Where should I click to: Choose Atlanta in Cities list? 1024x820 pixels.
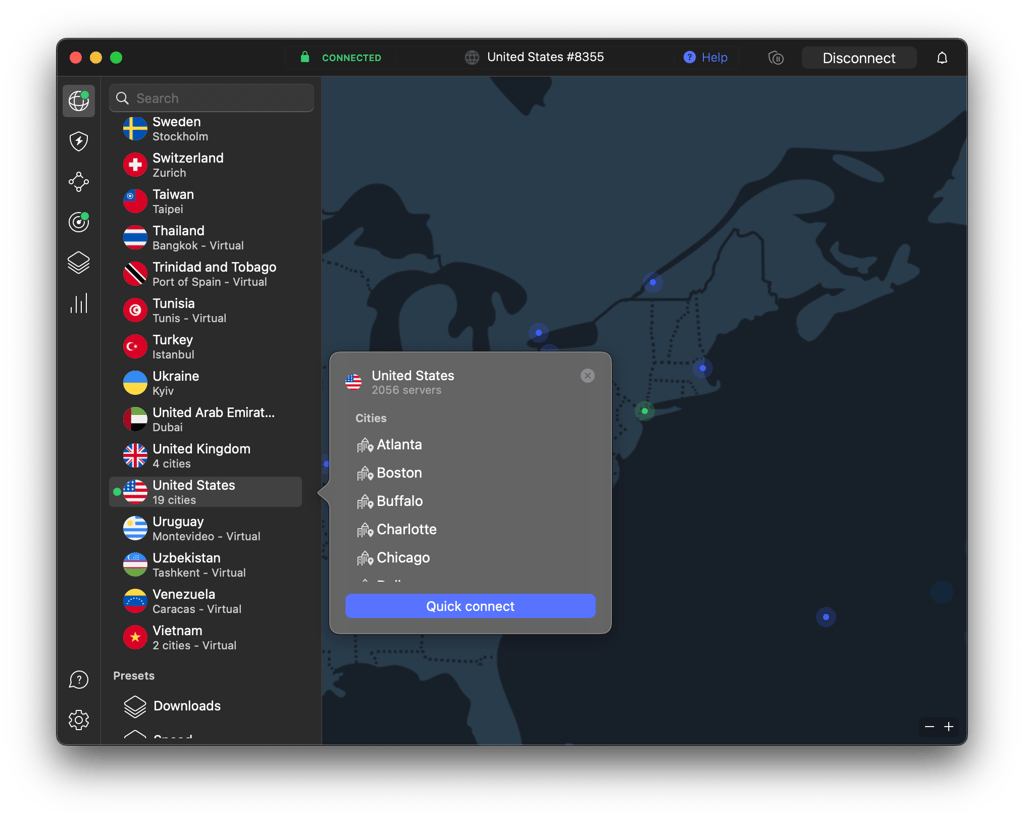coord(399,445)
